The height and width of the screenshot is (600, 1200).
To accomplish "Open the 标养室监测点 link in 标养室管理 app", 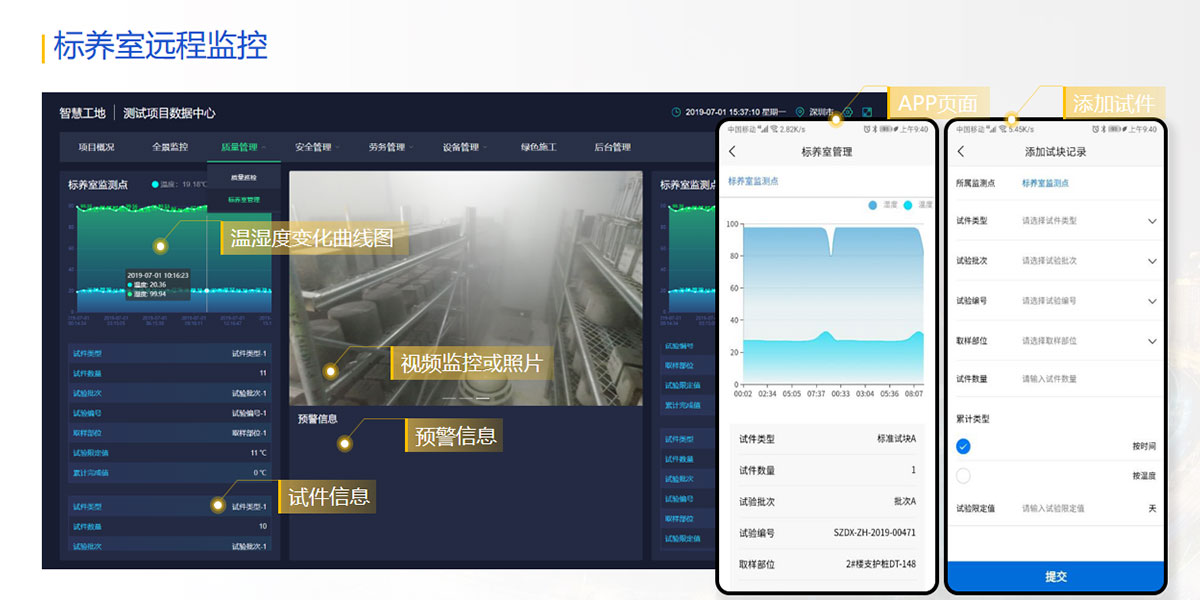I will [753, 181].
